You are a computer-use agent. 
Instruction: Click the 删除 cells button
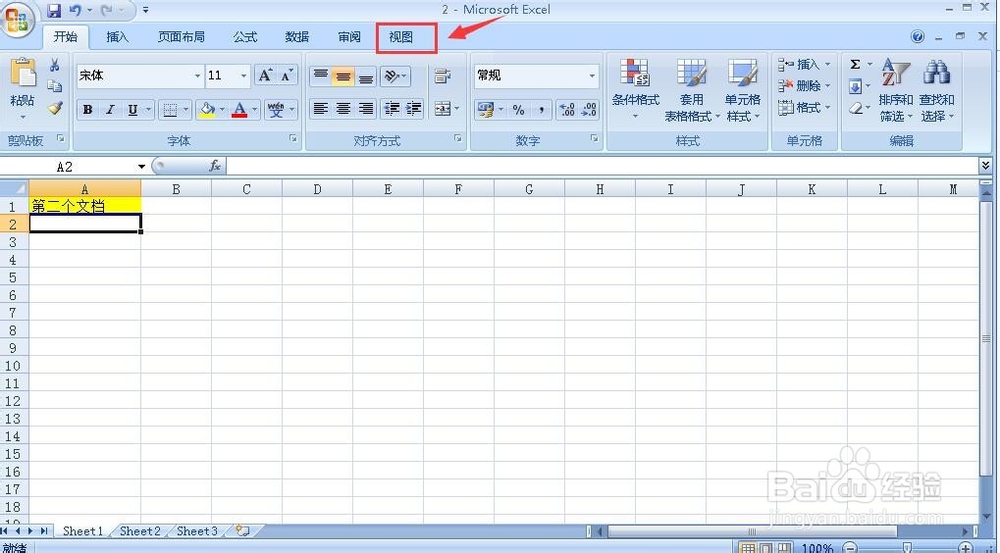coord(804,86)
